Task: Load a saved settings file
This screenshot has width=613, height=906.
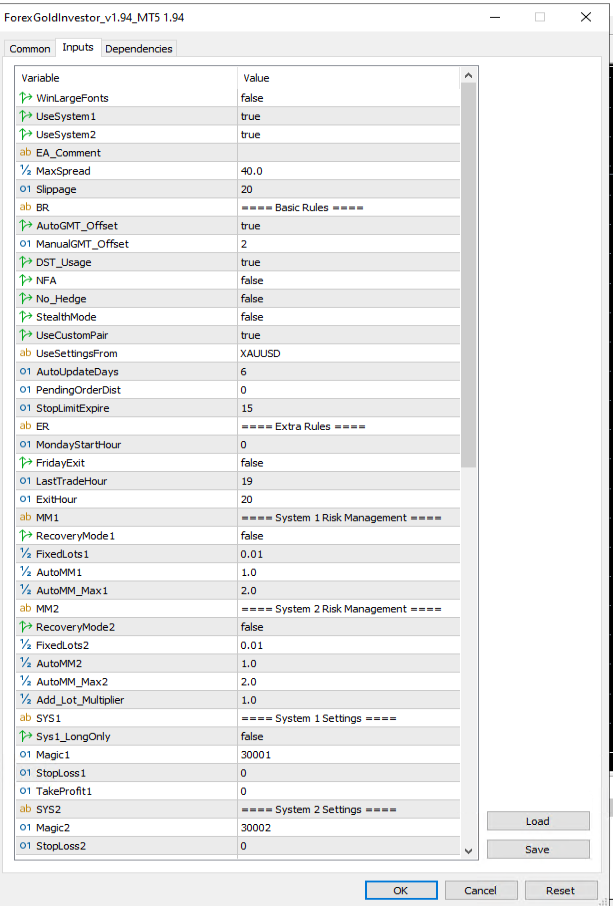Action: (x=538, y=821)
